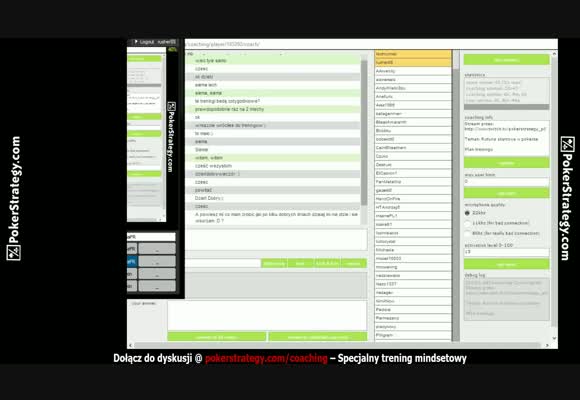Image resolution: width=580 pixels, height=400 pixels.
Task: Click the activation level 0-100 input field
Action: pyautogui.click(x=506, y=252)
